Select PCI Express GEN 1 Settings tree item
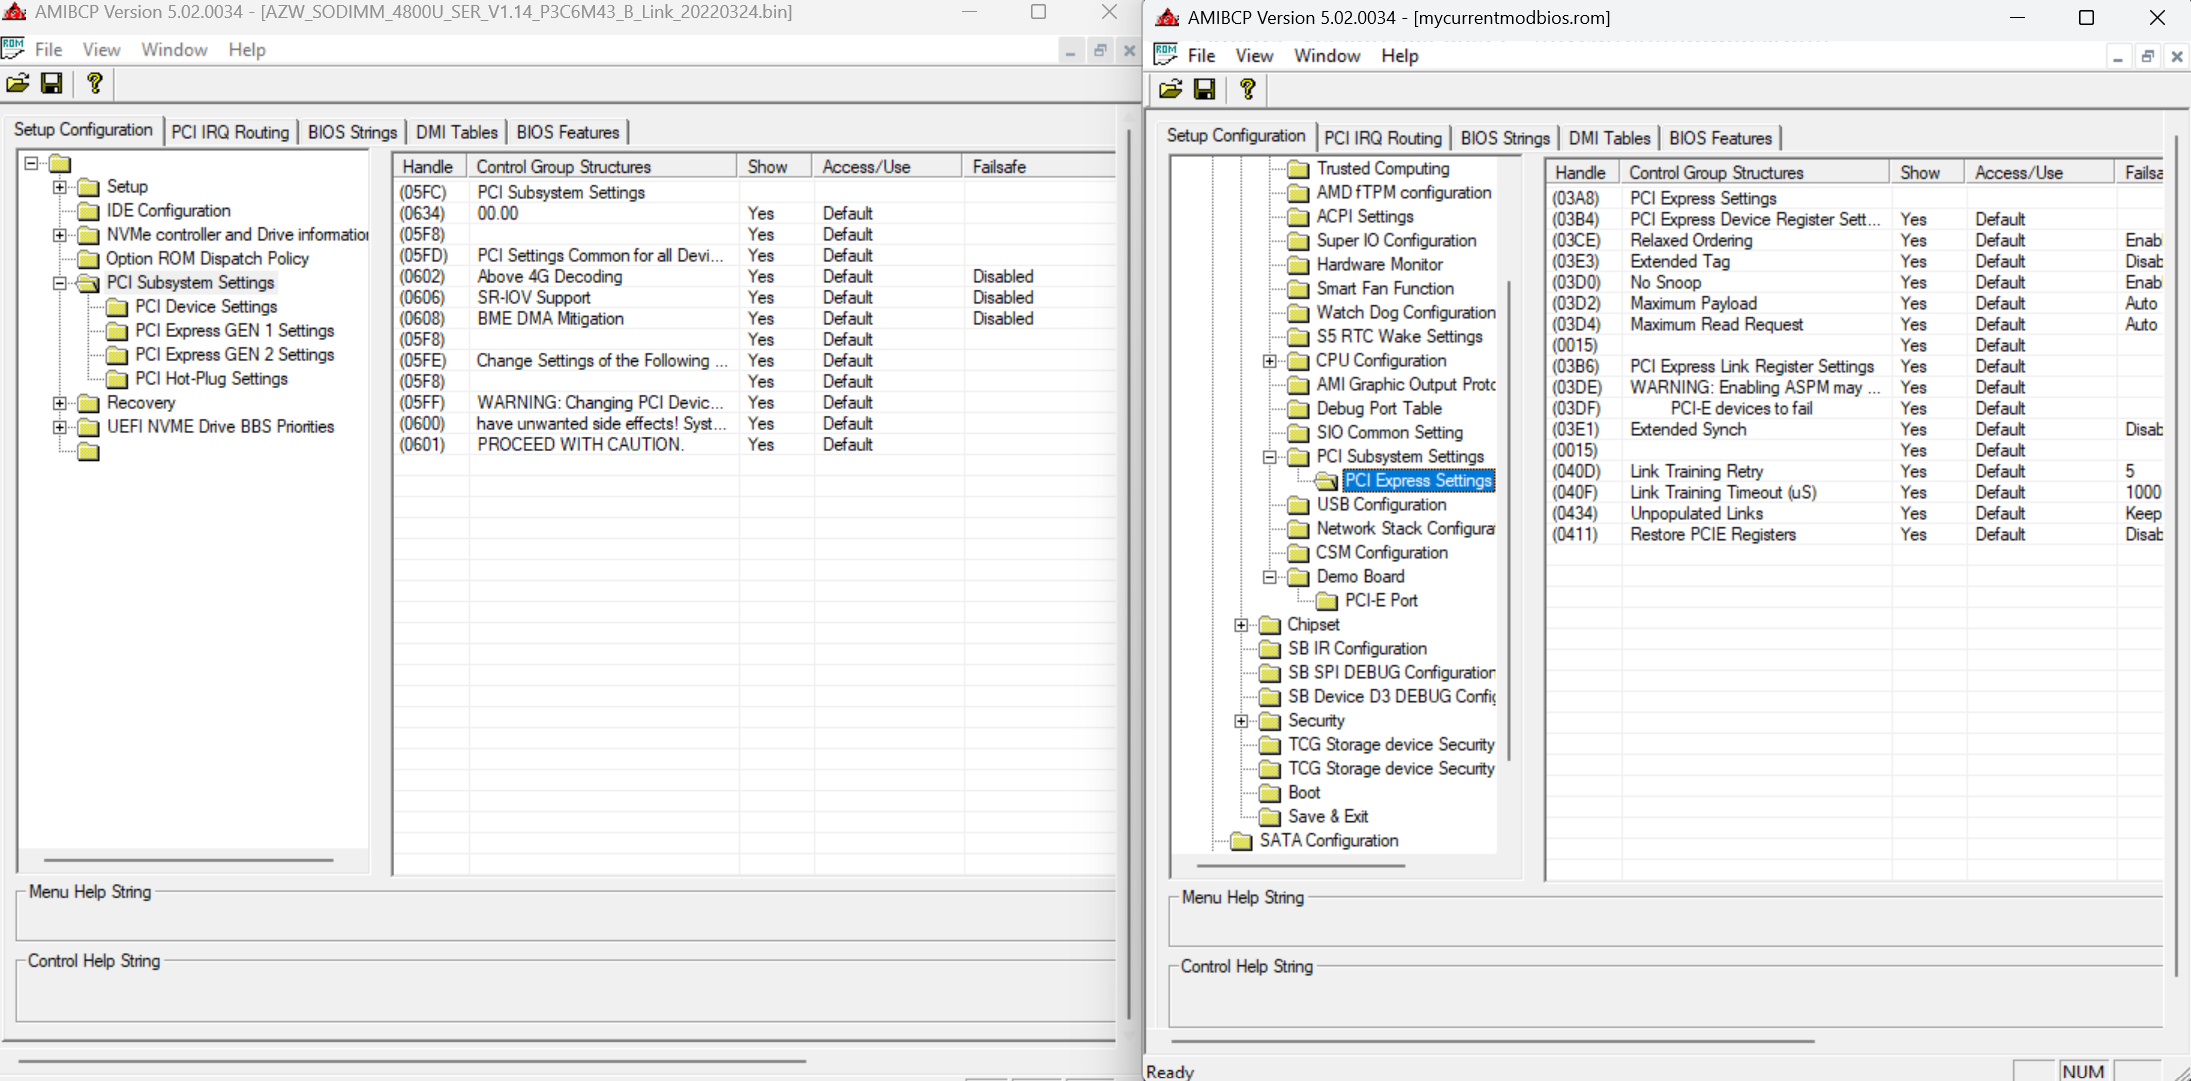Screen dimensions: 2191x1081 234,331
